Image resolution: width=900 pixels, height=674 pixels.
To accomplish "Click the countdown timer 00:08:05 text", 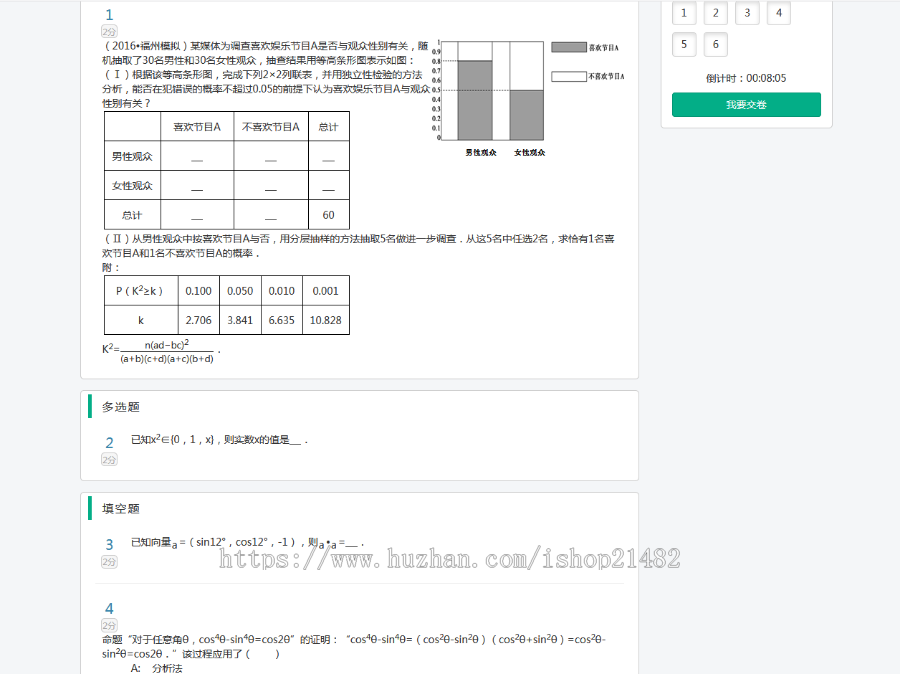I will (766, 78).
